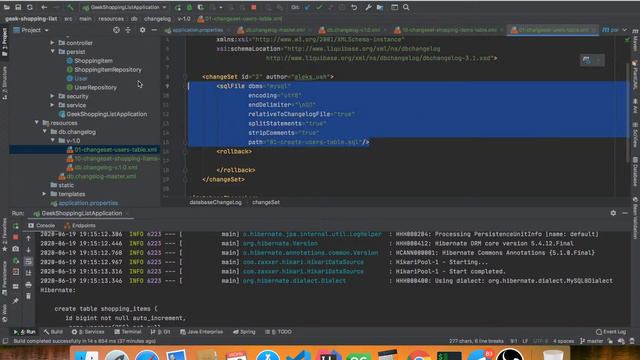Expand the templates folder
This screenshot has width=640, height=360.
point(44,194)
